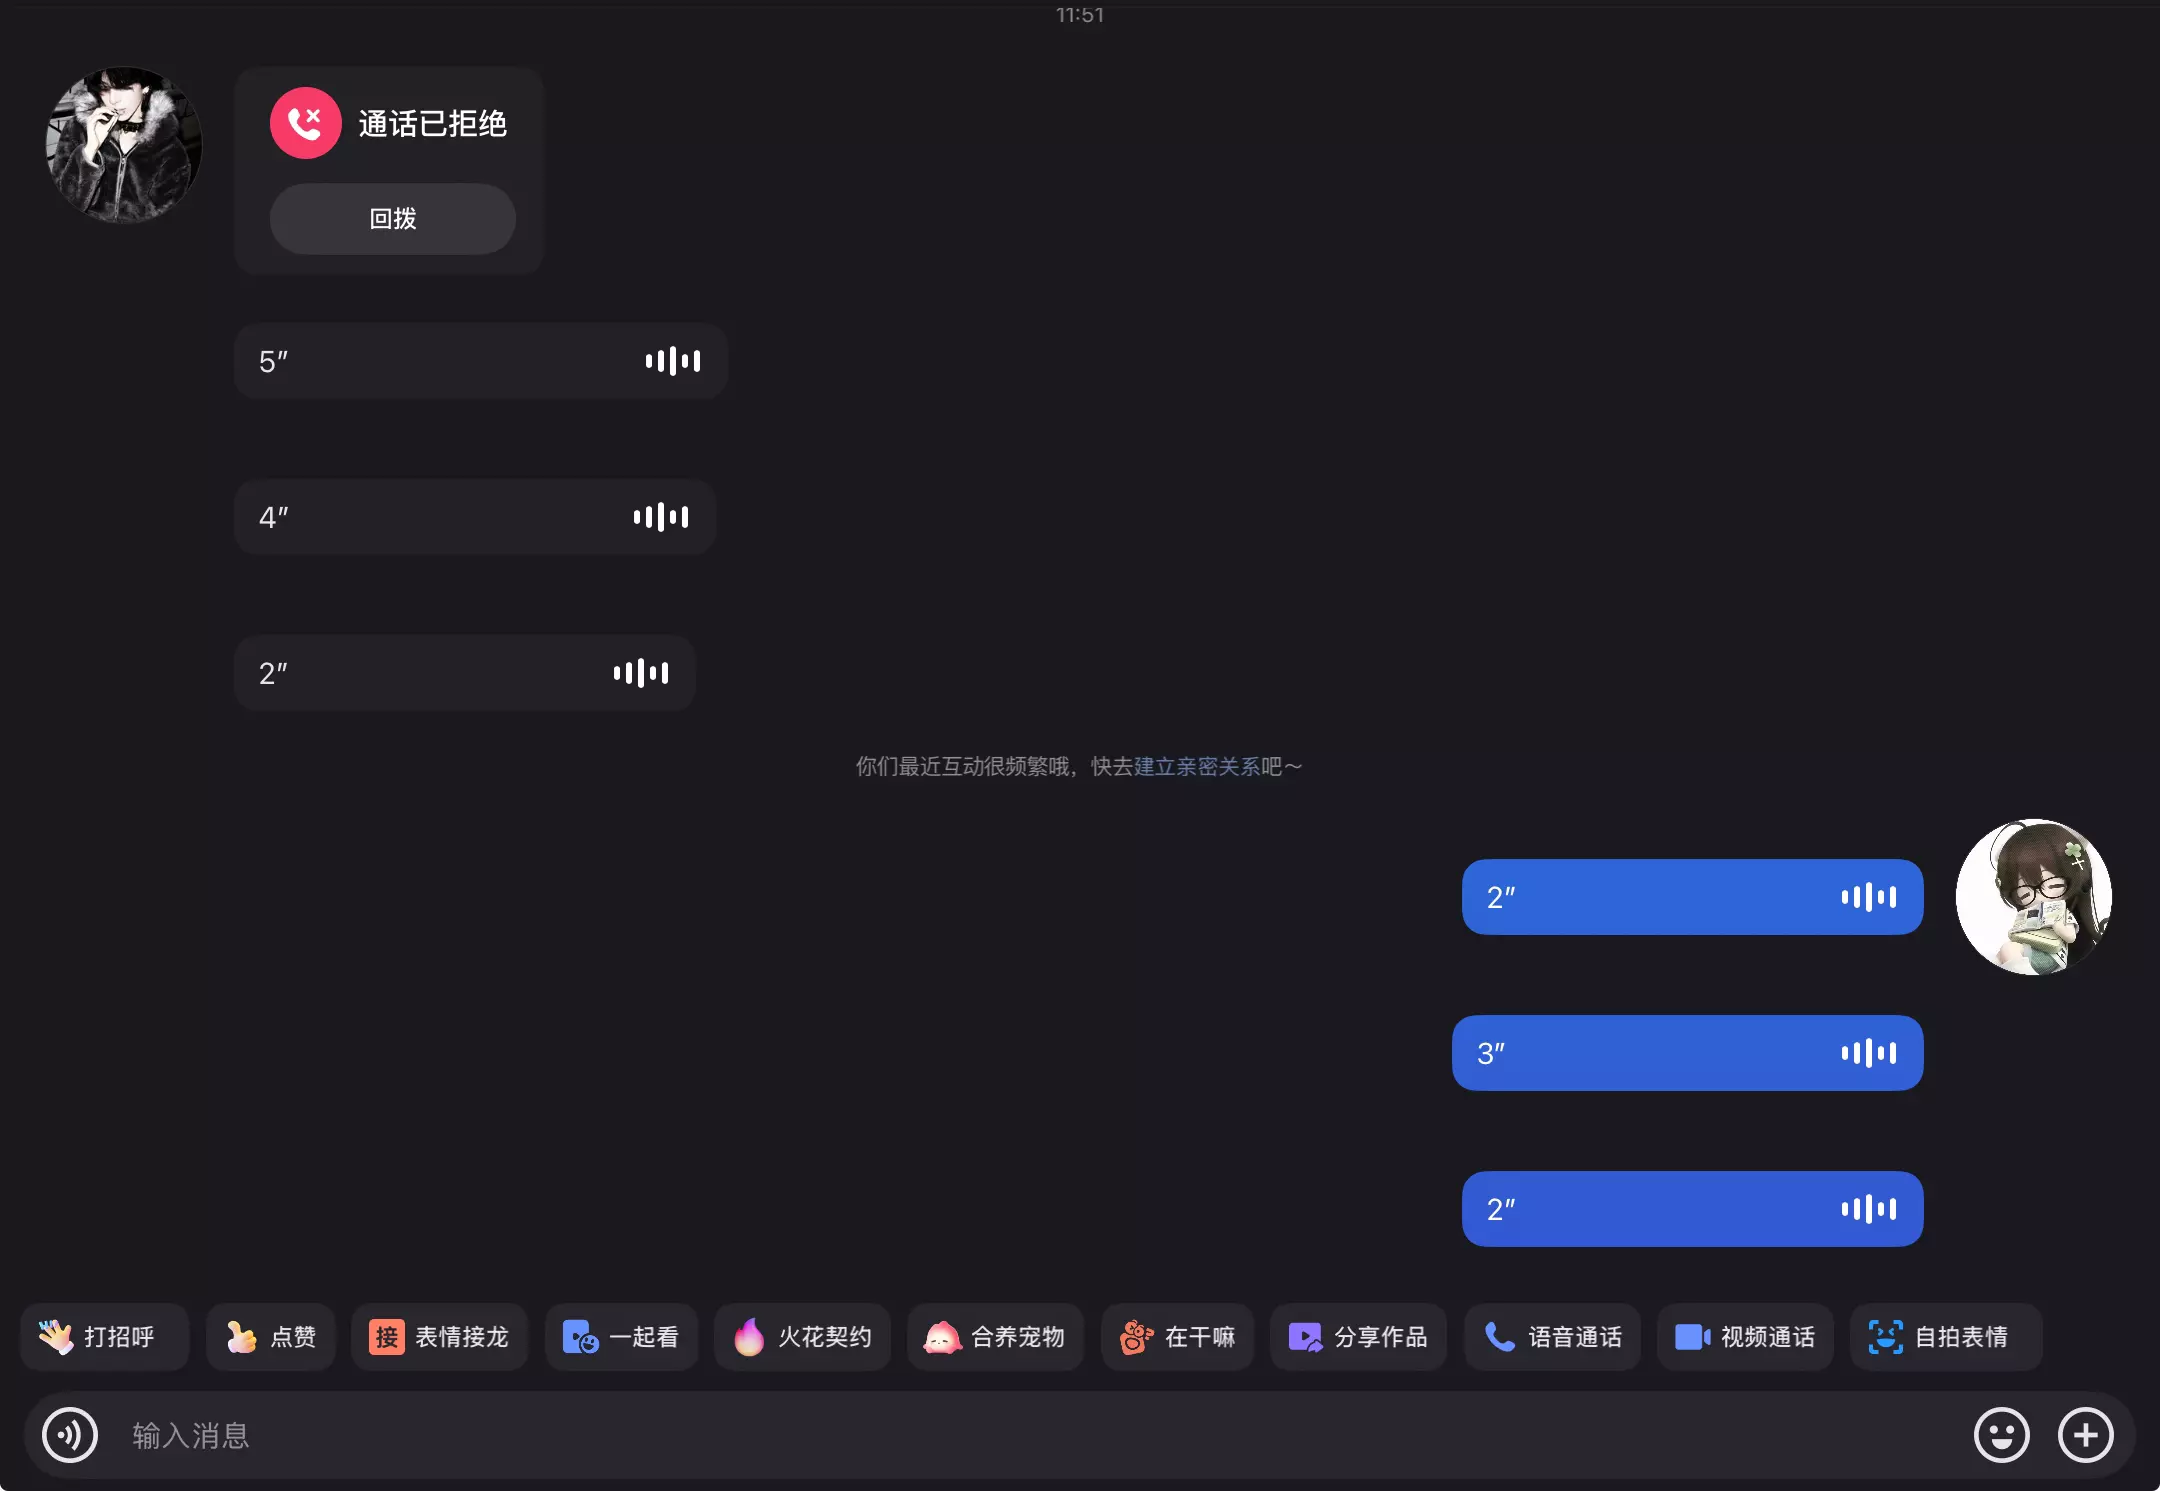Start 一起看 watch together
This screenshot has width=2160, height=1491.
[621, 1337]
